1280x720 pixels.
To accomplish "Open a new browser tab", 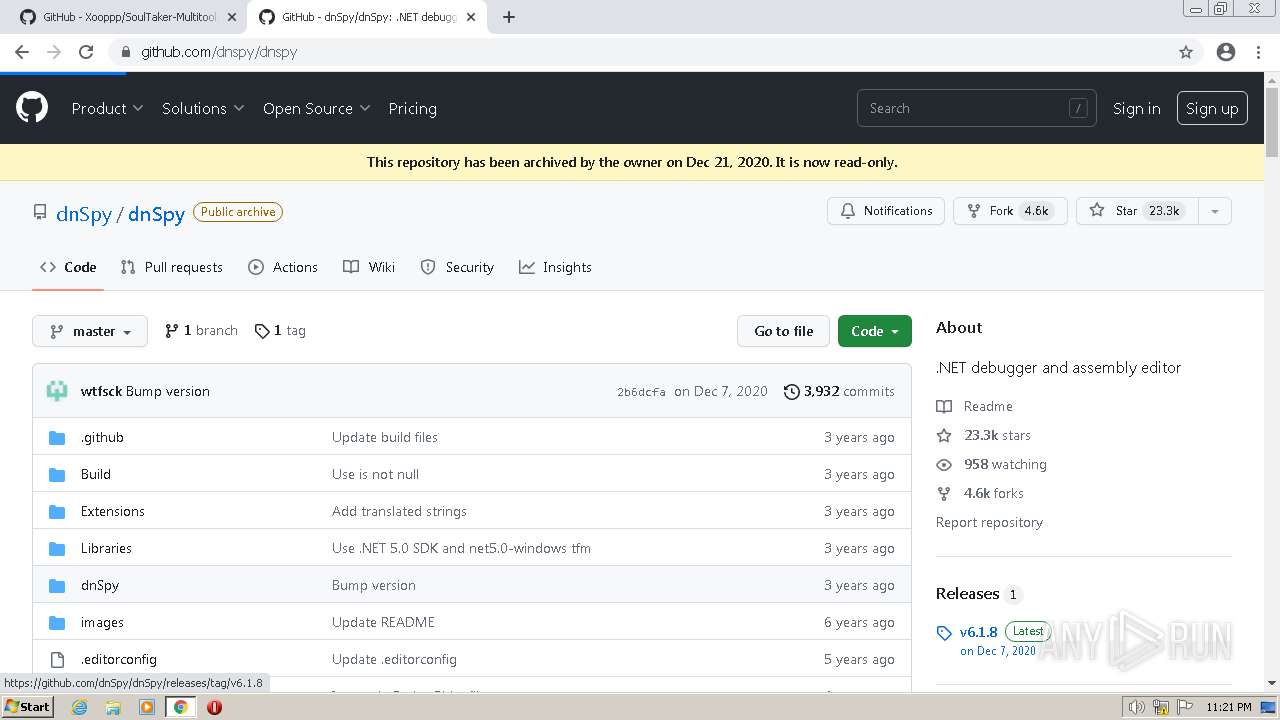I will click(x=508, y=17).
